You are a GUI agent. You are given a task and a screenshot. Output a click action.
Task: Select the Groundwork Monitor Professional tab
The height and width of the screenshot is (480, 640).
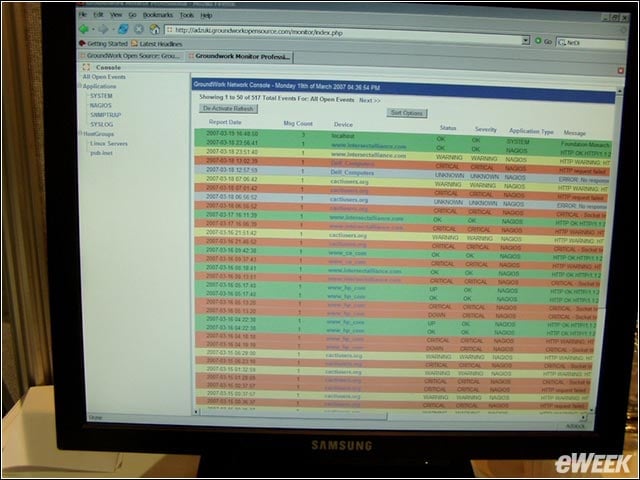(x=240, y=57)
